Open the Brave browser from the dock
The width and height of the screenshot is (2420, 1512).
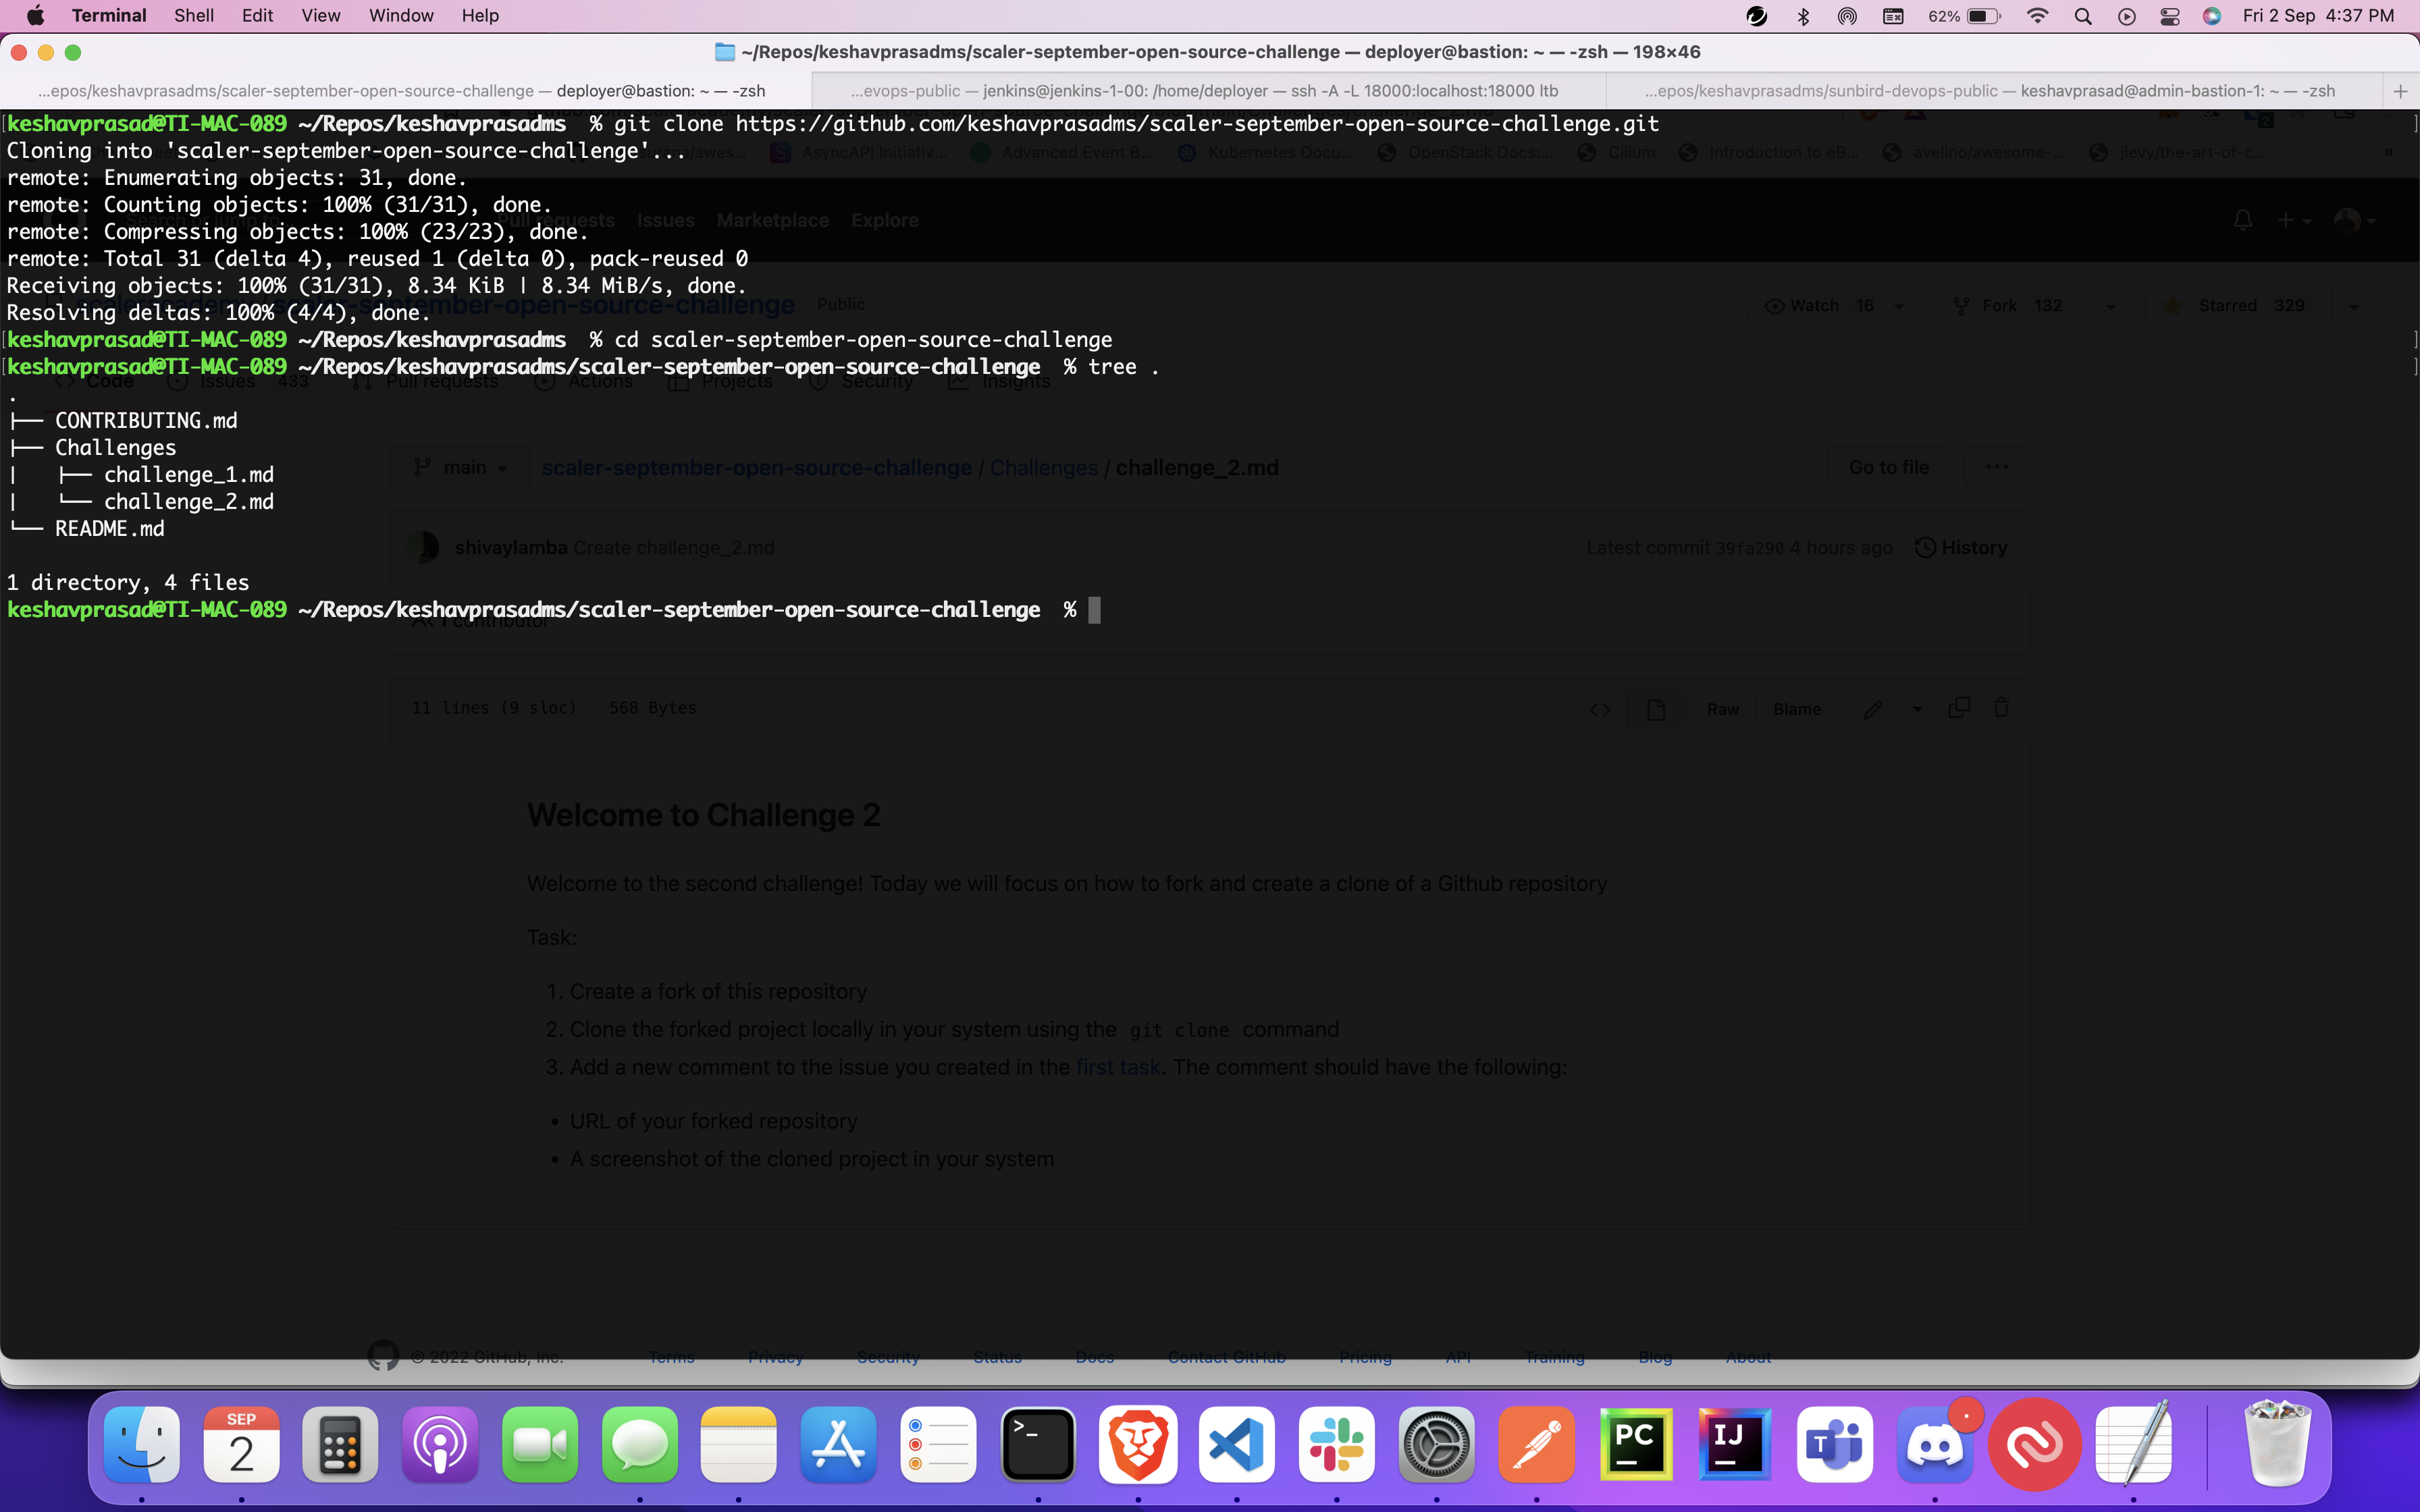coord(1137,1445)
